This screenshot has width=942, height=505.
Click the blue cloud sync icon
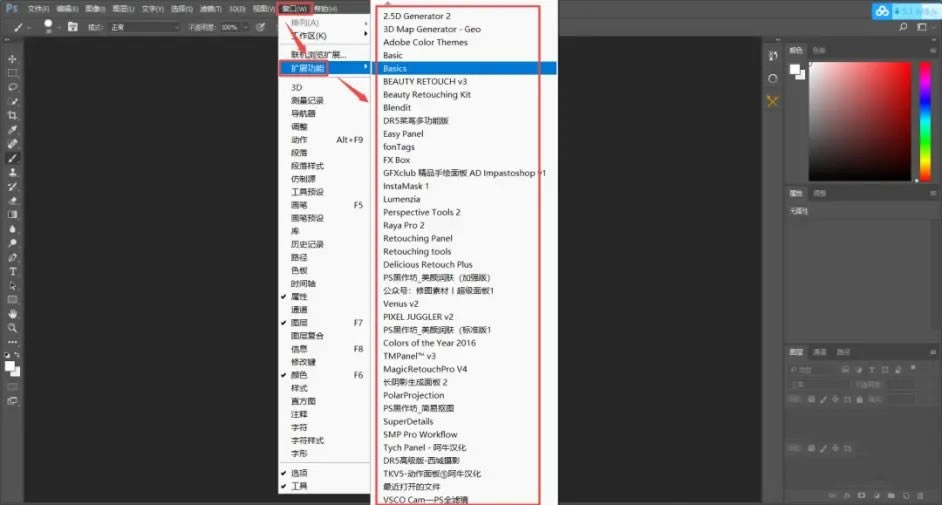[881, 11]
